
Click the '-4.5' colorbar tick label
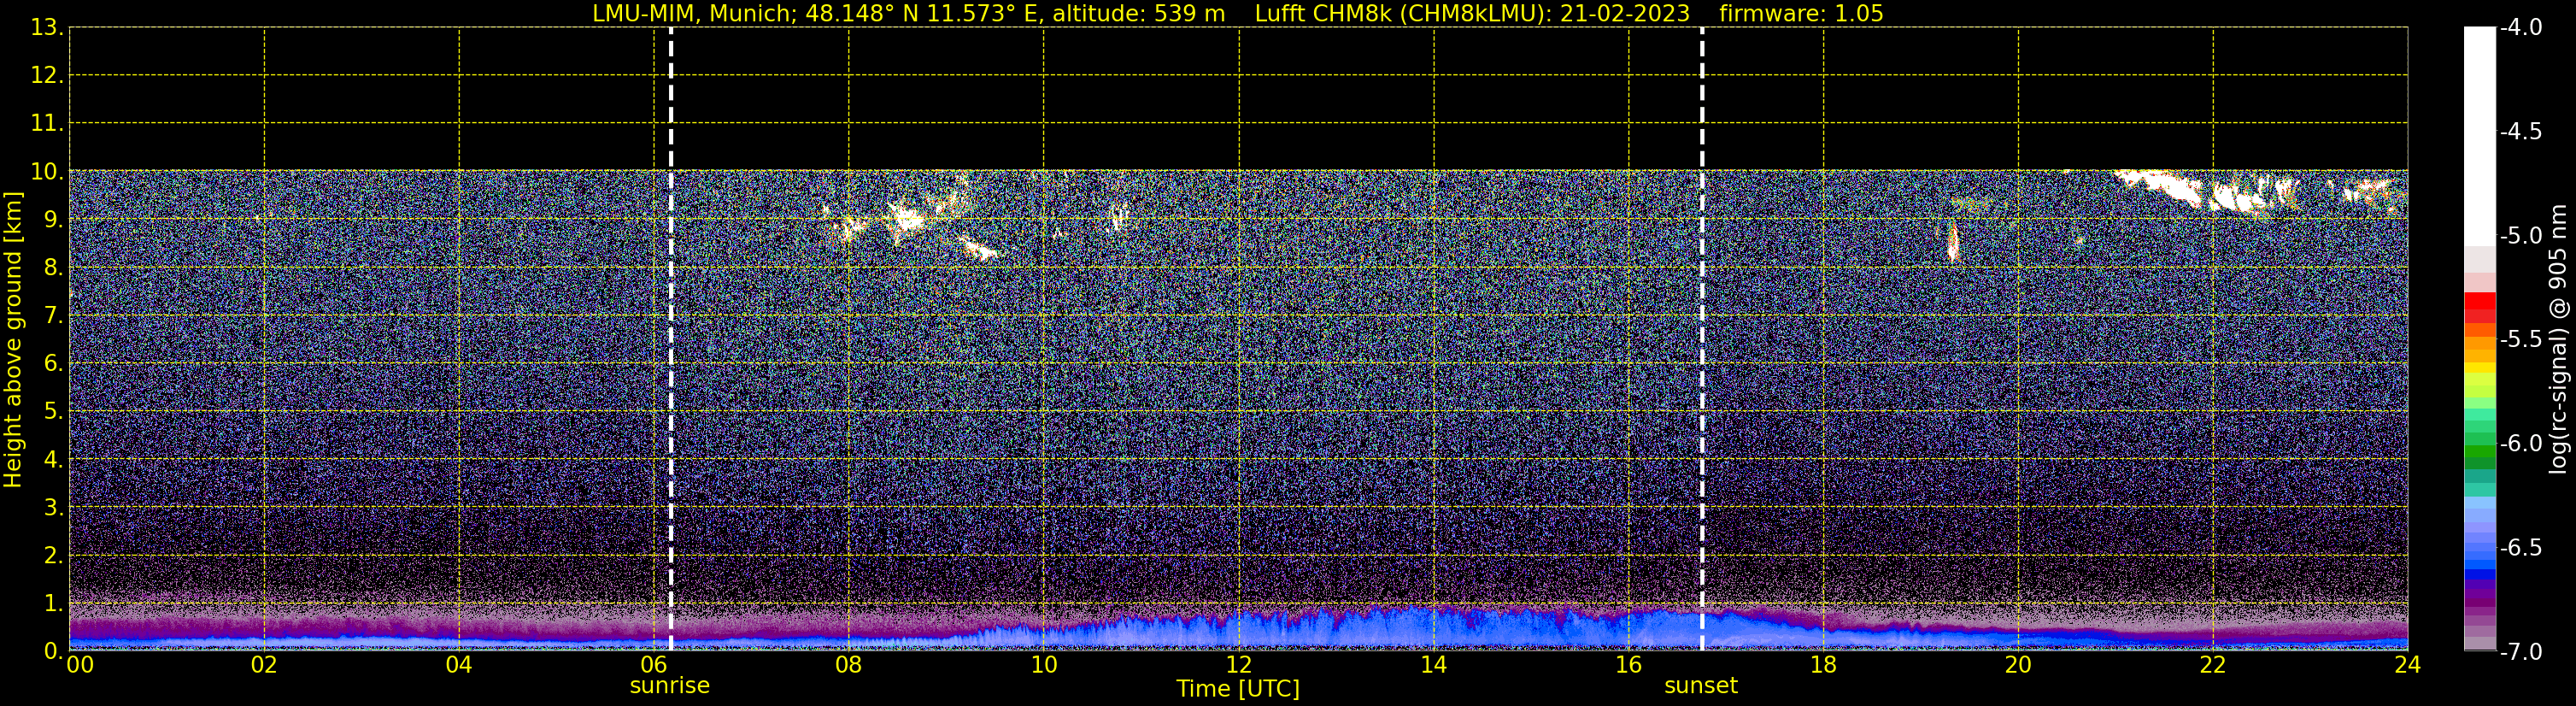pos(2520,131)
